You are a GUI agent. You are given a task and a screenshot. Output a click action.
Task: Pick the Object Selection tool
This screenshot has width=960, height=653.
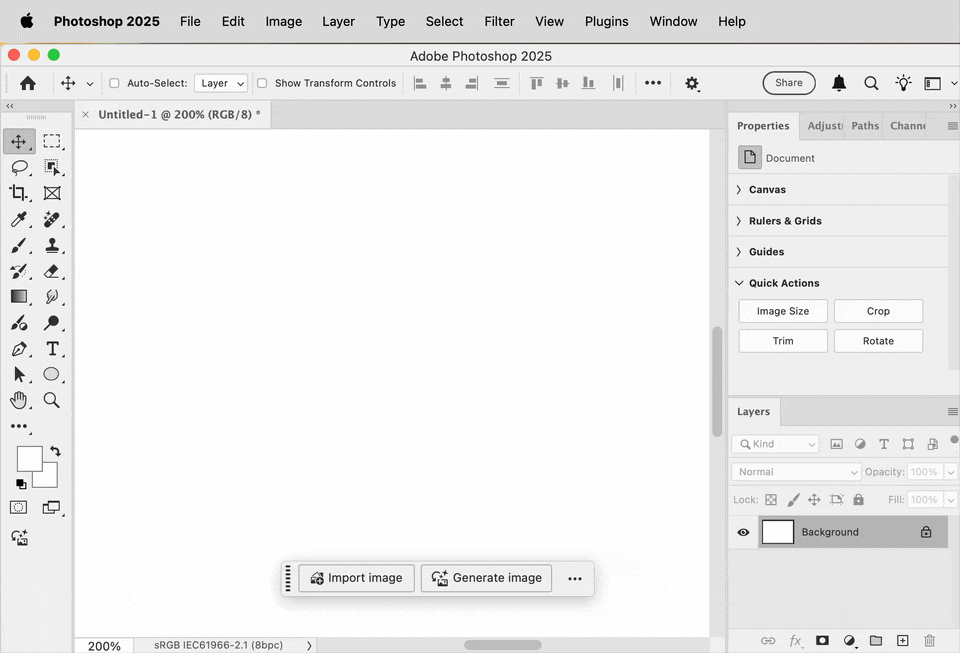pyautogui.click(x=52, y=167)
